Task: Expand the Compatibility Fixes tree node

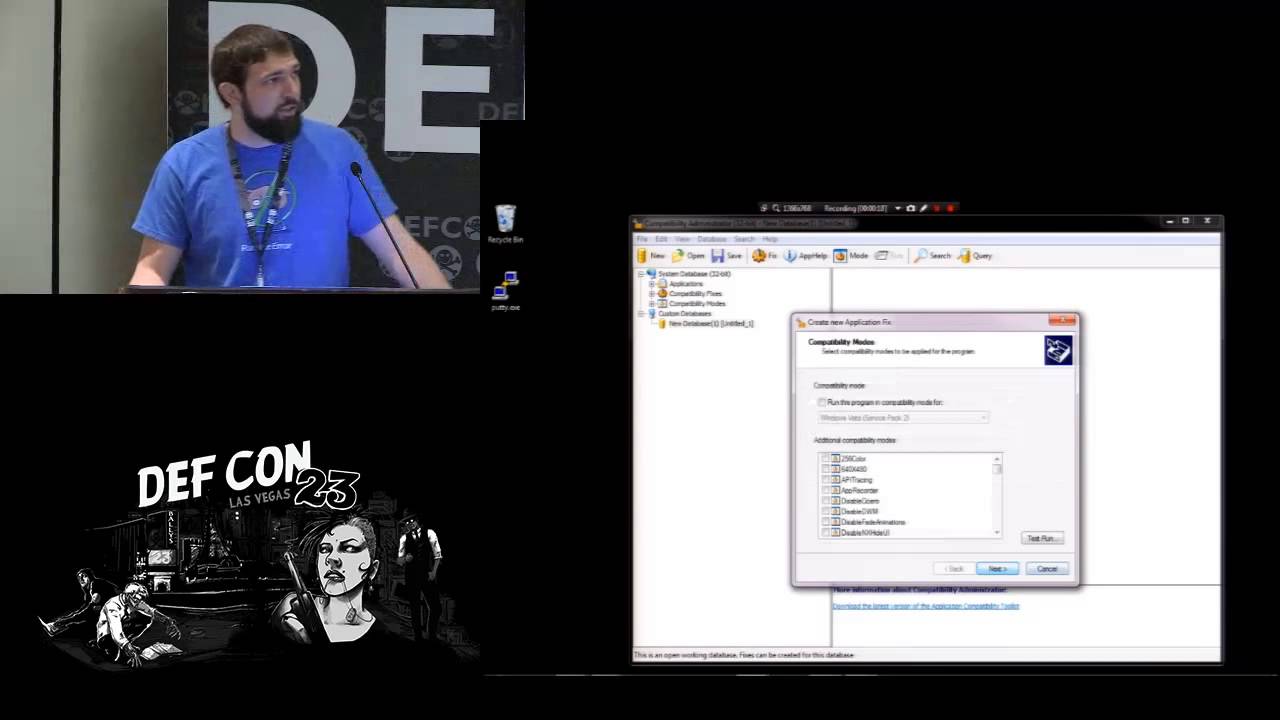Action: [652, 294]
